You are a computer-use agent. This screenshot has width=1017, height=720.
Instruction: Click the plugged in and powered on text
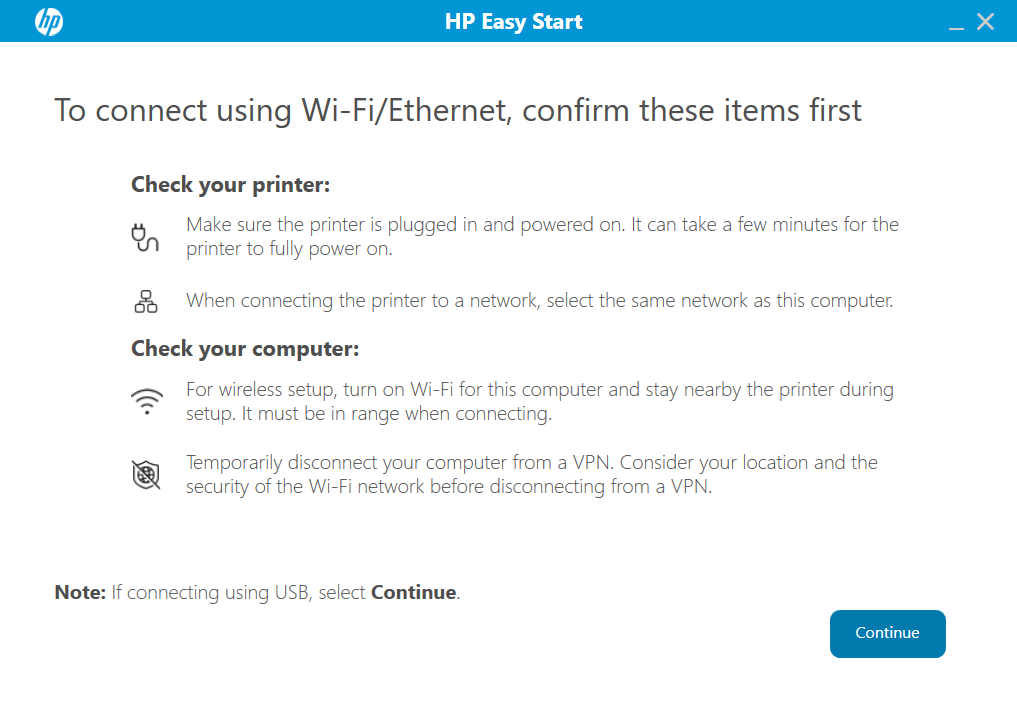click(x=542, y=236)
